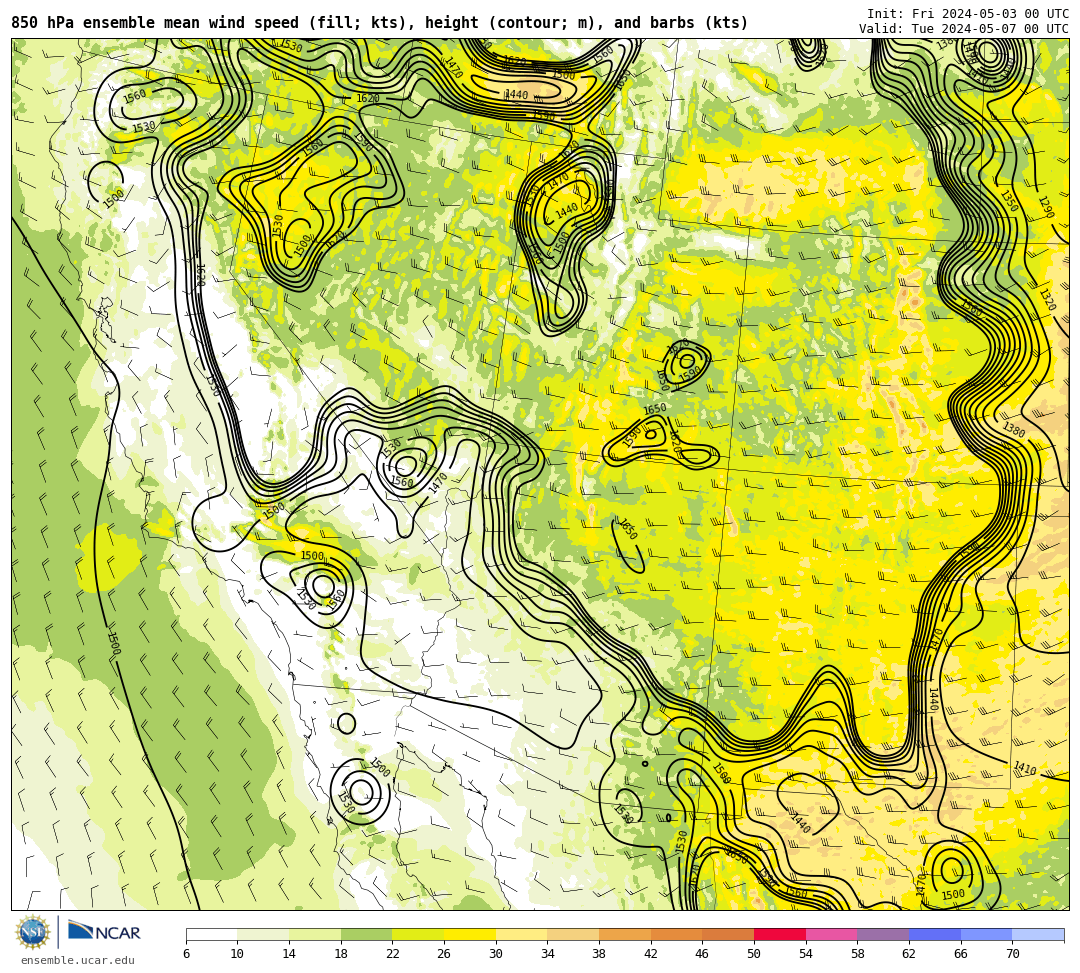Click the 1410 height contour label

click(x=1025, y=768)
